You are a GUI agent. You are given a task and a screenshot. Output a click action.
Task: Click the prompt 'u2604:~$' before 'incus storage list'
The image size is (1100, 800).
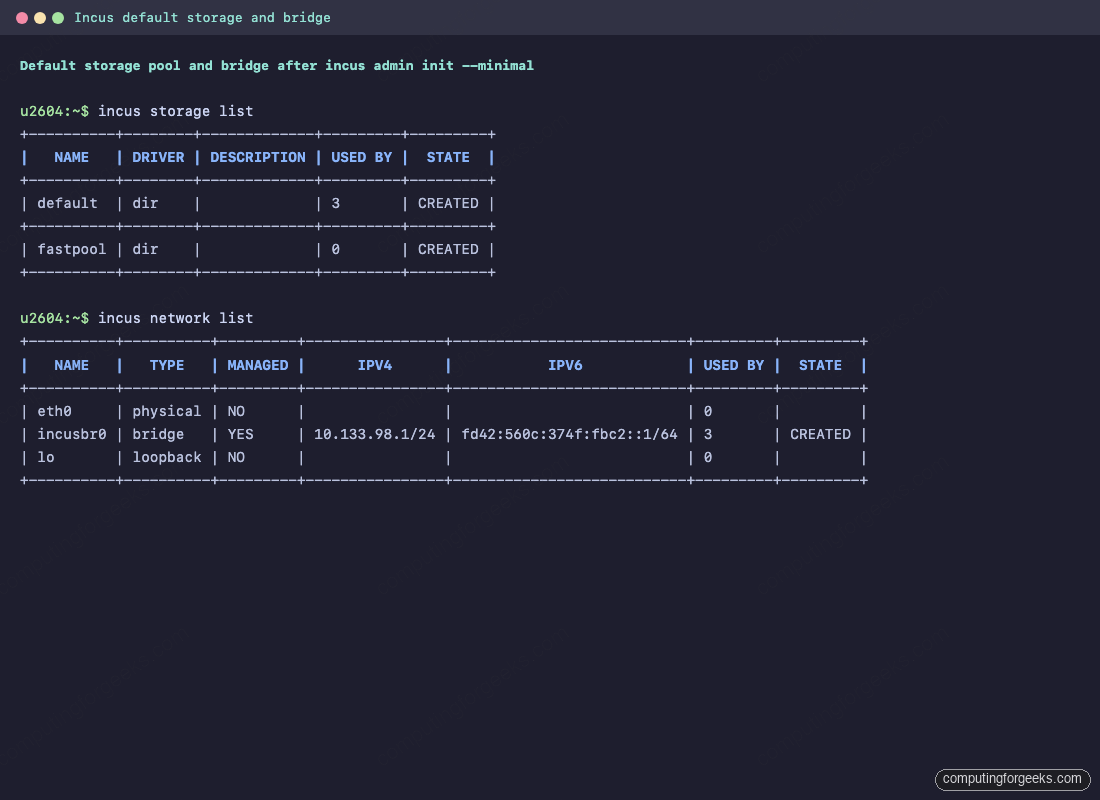[x=55, y=112]
